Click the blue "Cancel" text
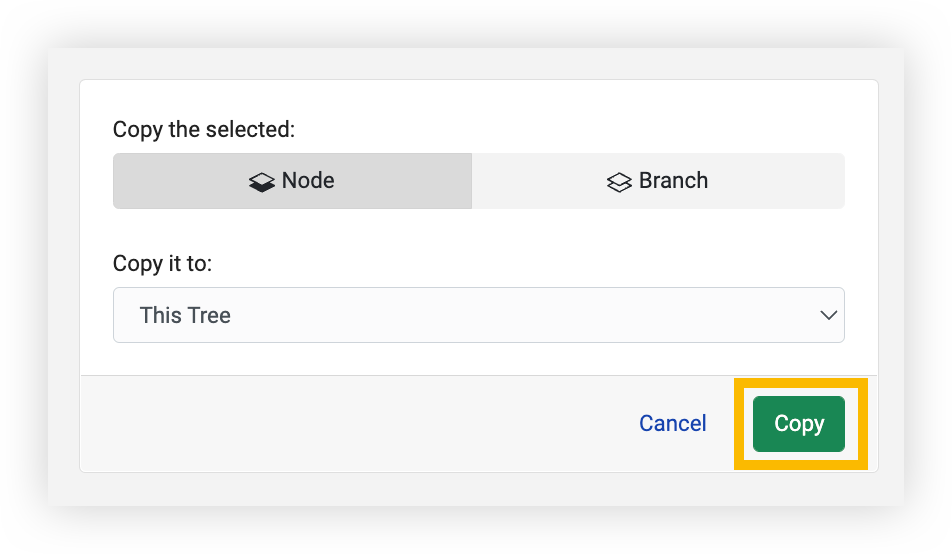The height and width of the screenshot is (554, 952). (x=672, y=423)
